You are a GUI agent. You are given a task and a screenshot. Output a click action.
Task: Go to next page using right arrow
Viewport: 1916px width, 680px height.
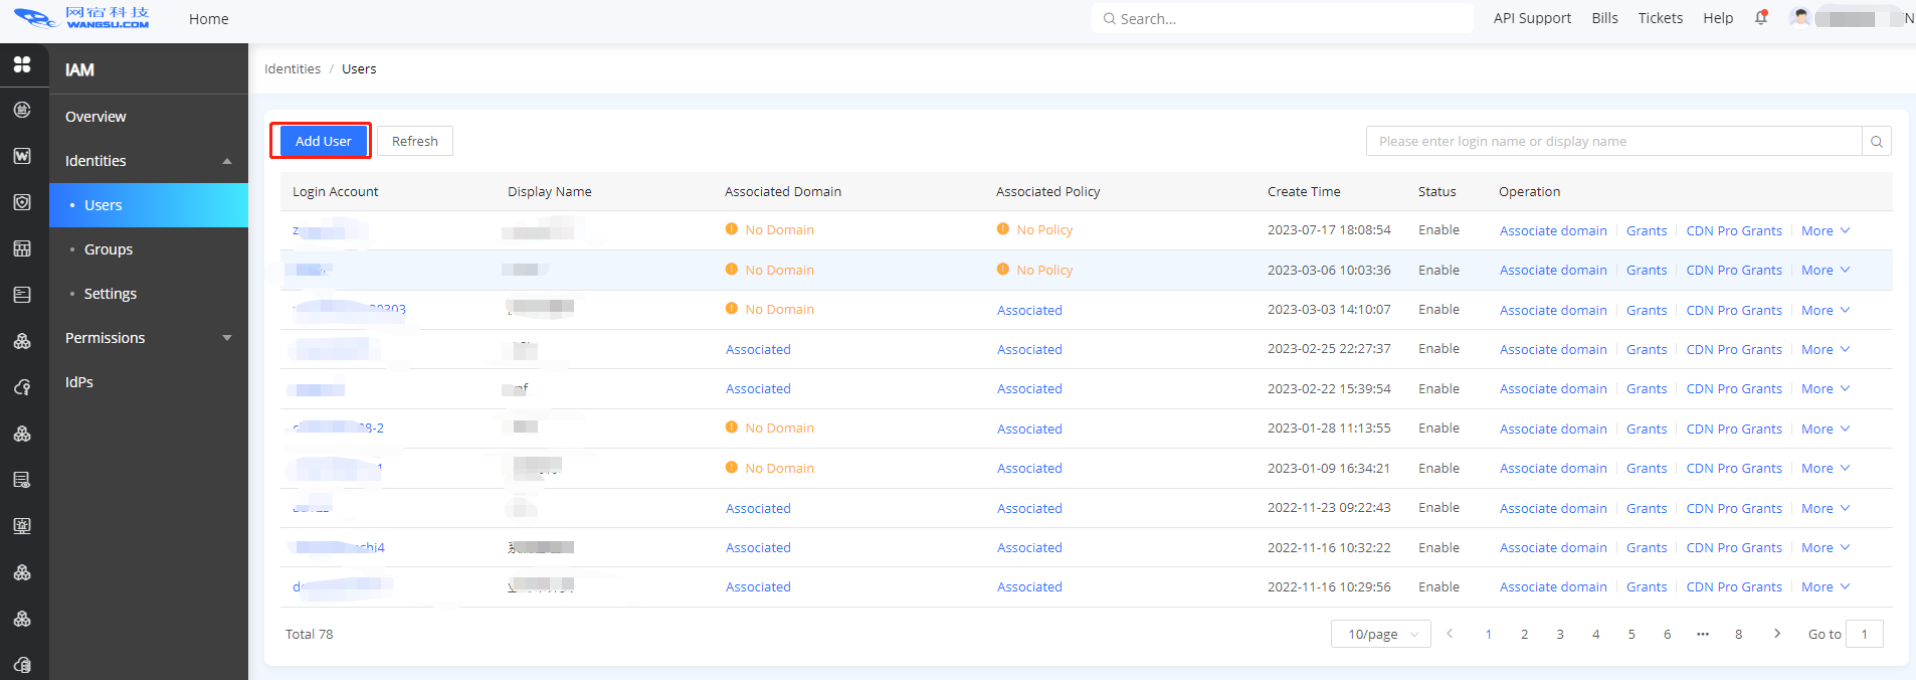[x=1777, y=634]
